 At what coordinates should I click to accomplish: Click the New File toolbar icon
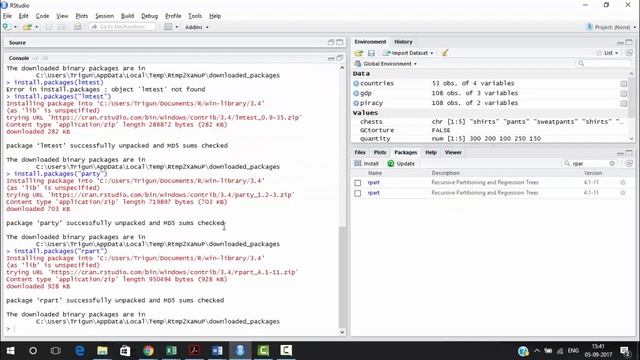(7, 27)
